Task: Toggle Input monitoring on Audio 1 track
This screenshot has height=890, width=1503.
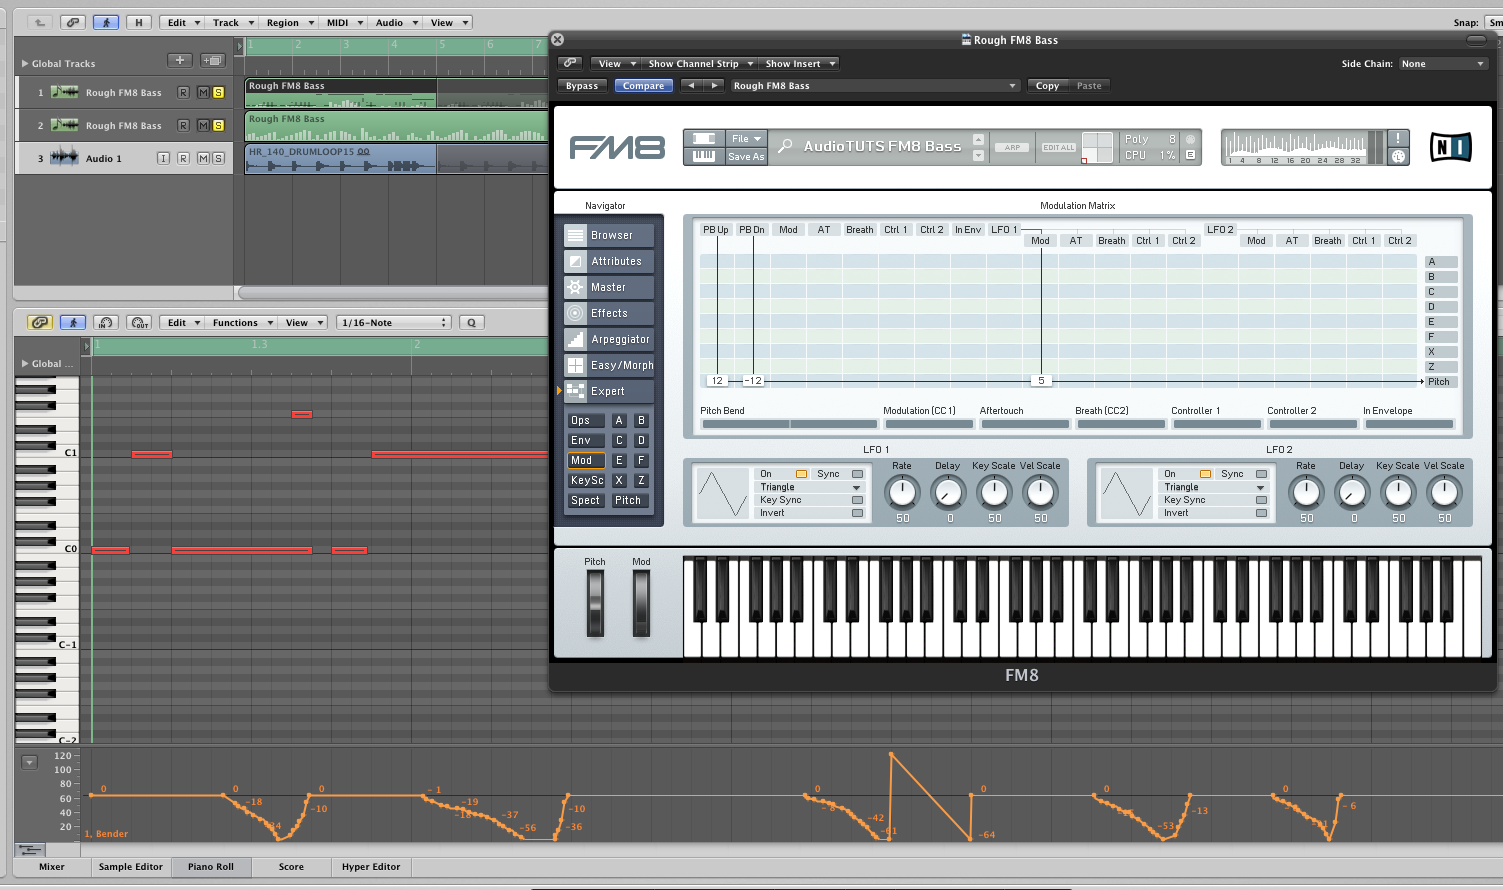Action: [x=163, y=158]
